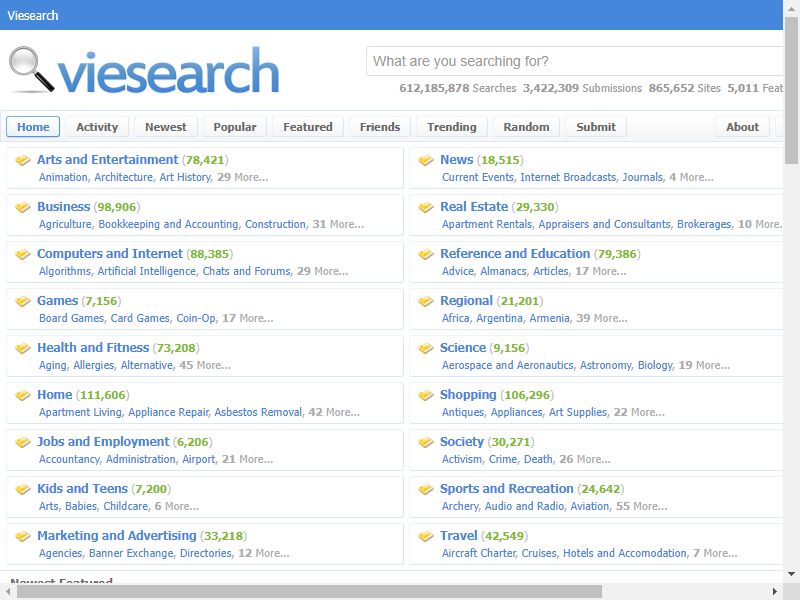Open the Popular tab

(235, 127)
